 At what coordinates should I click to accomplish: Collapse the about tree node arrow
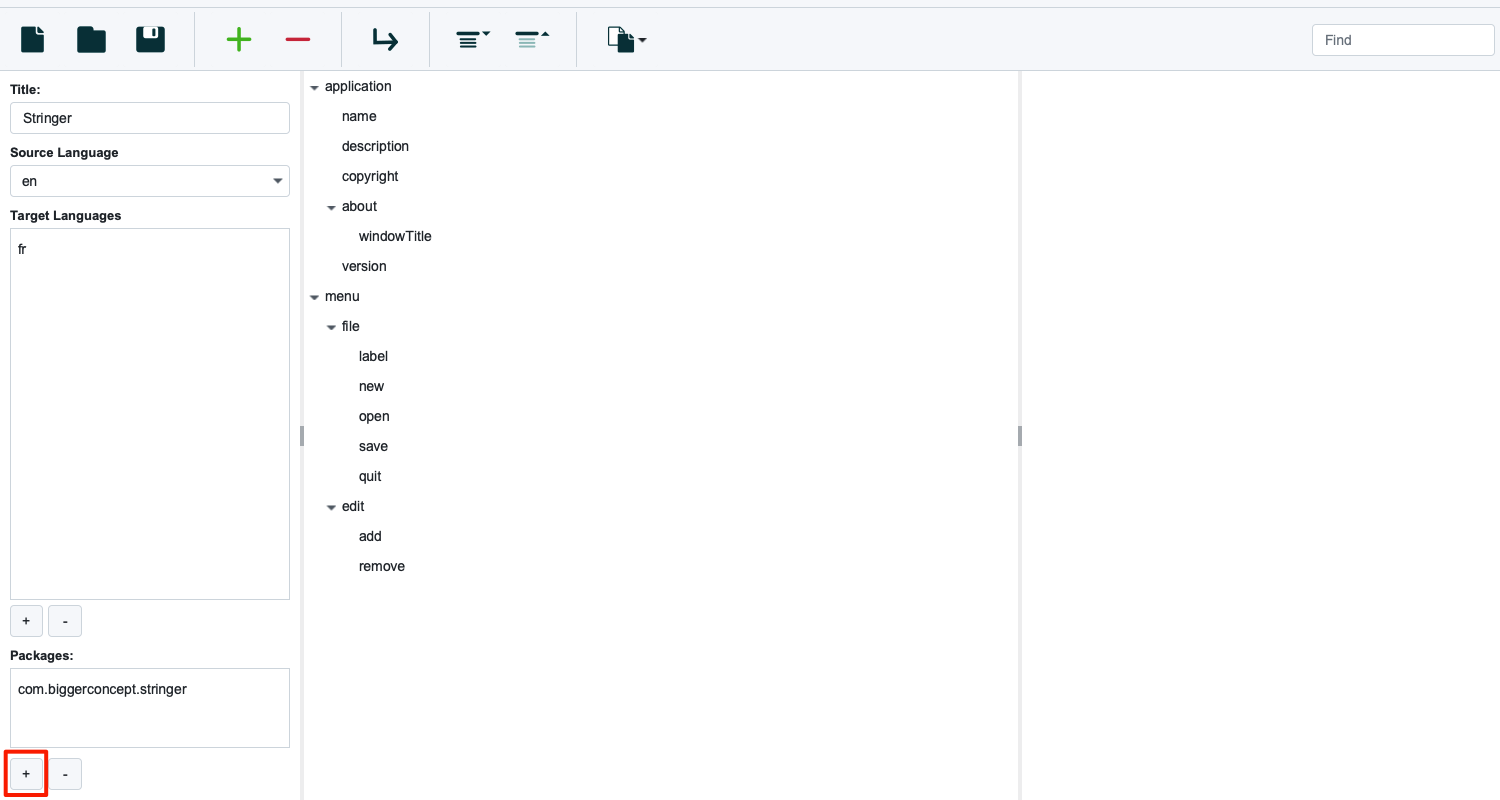(331, 207)
